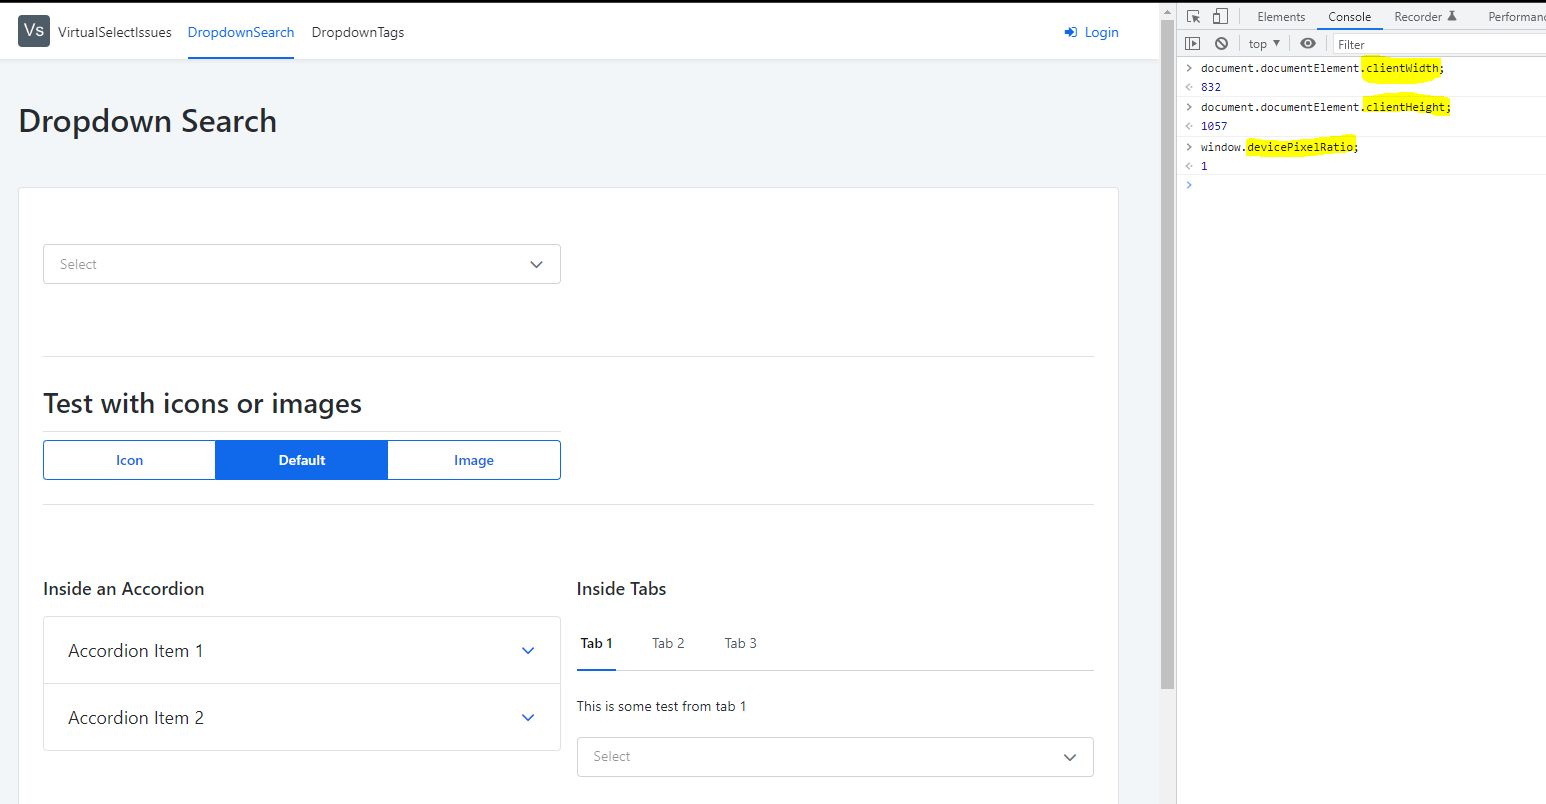Expand Accordion Item 2

(301, 717)
